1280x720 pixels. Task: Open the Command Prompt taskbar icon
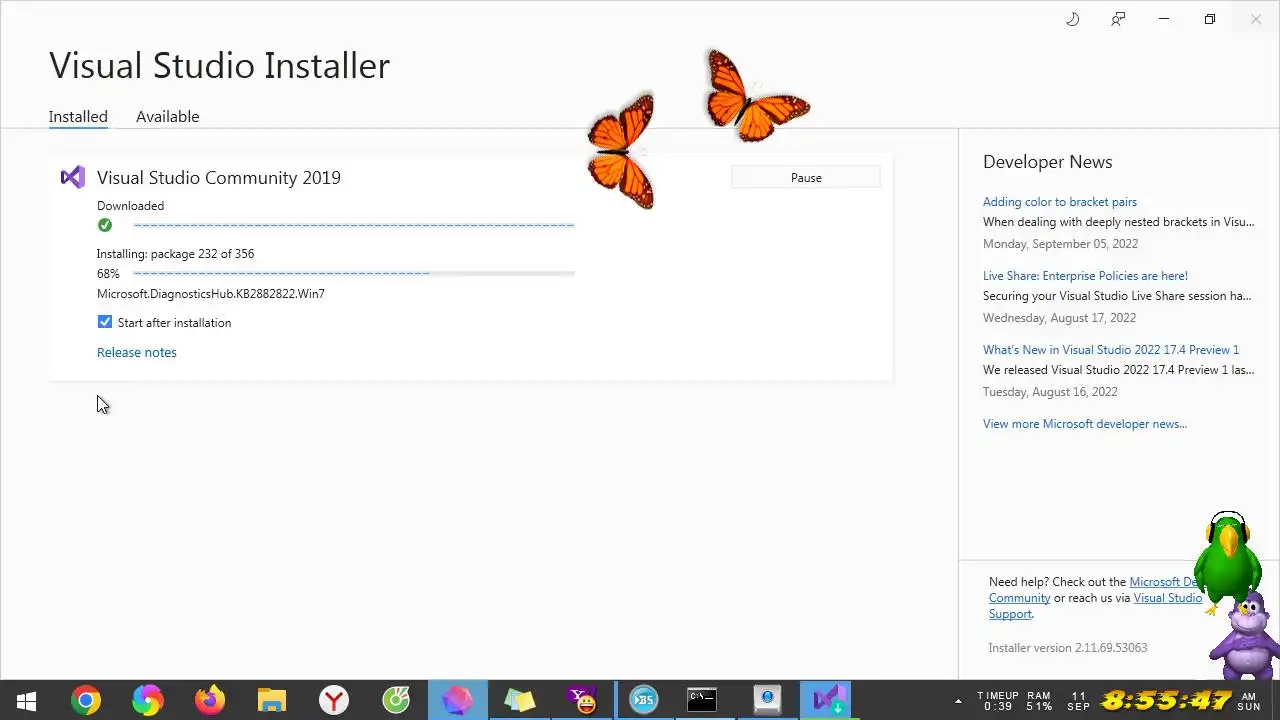tap(702, 700)
